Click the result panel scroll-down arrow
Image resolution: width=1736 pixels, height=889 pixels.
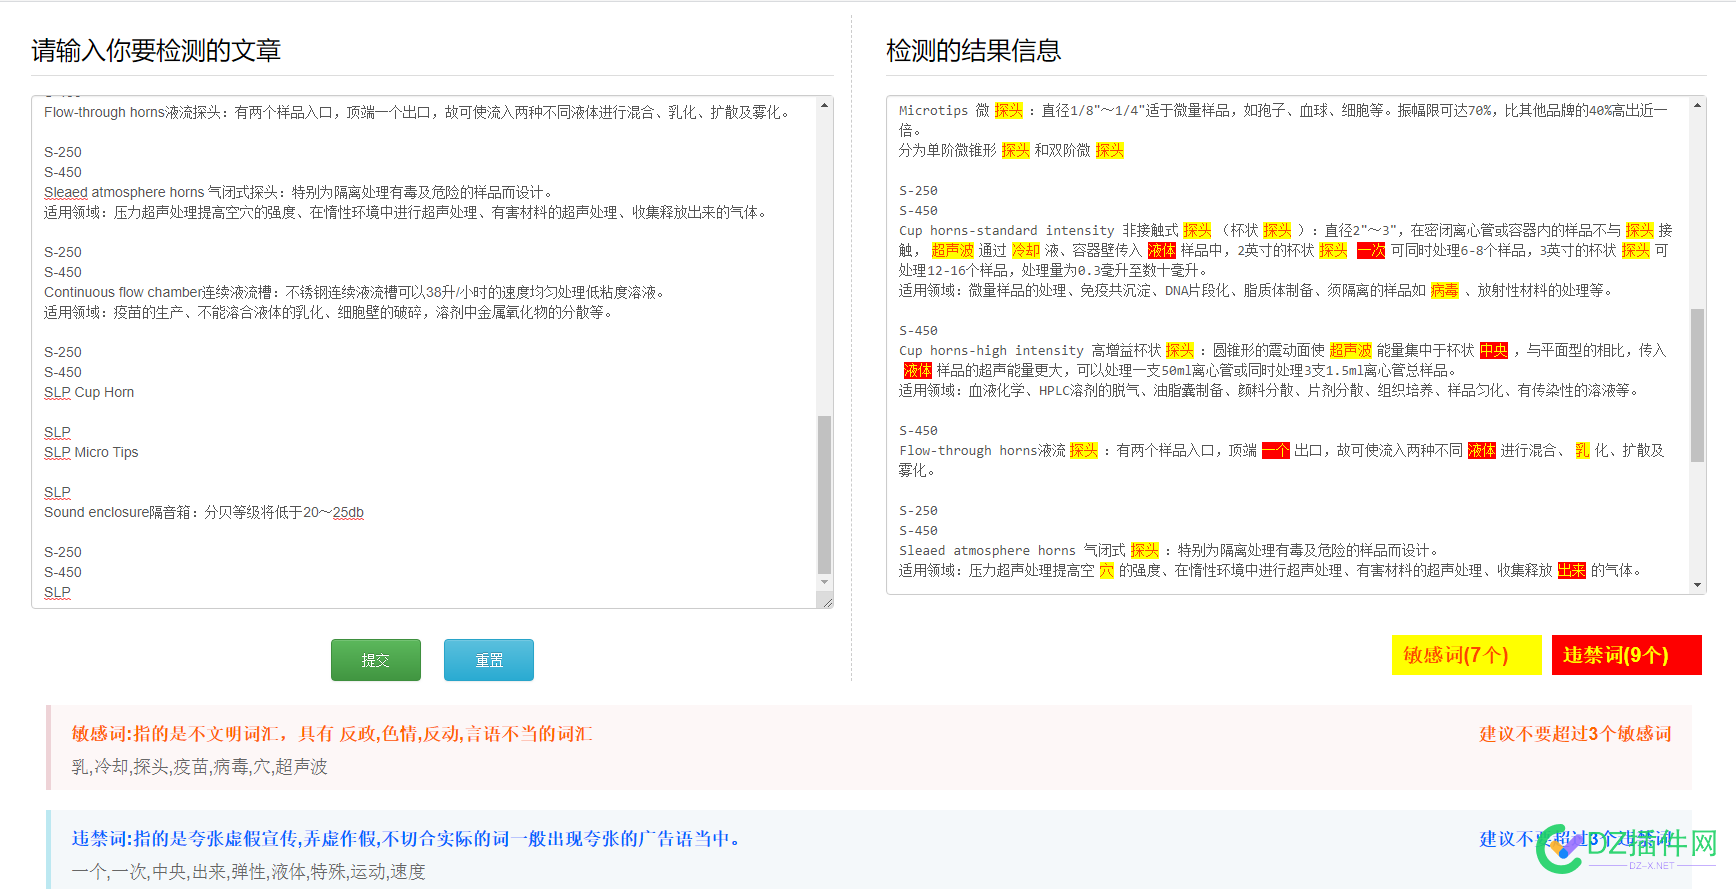[1698, 585]
